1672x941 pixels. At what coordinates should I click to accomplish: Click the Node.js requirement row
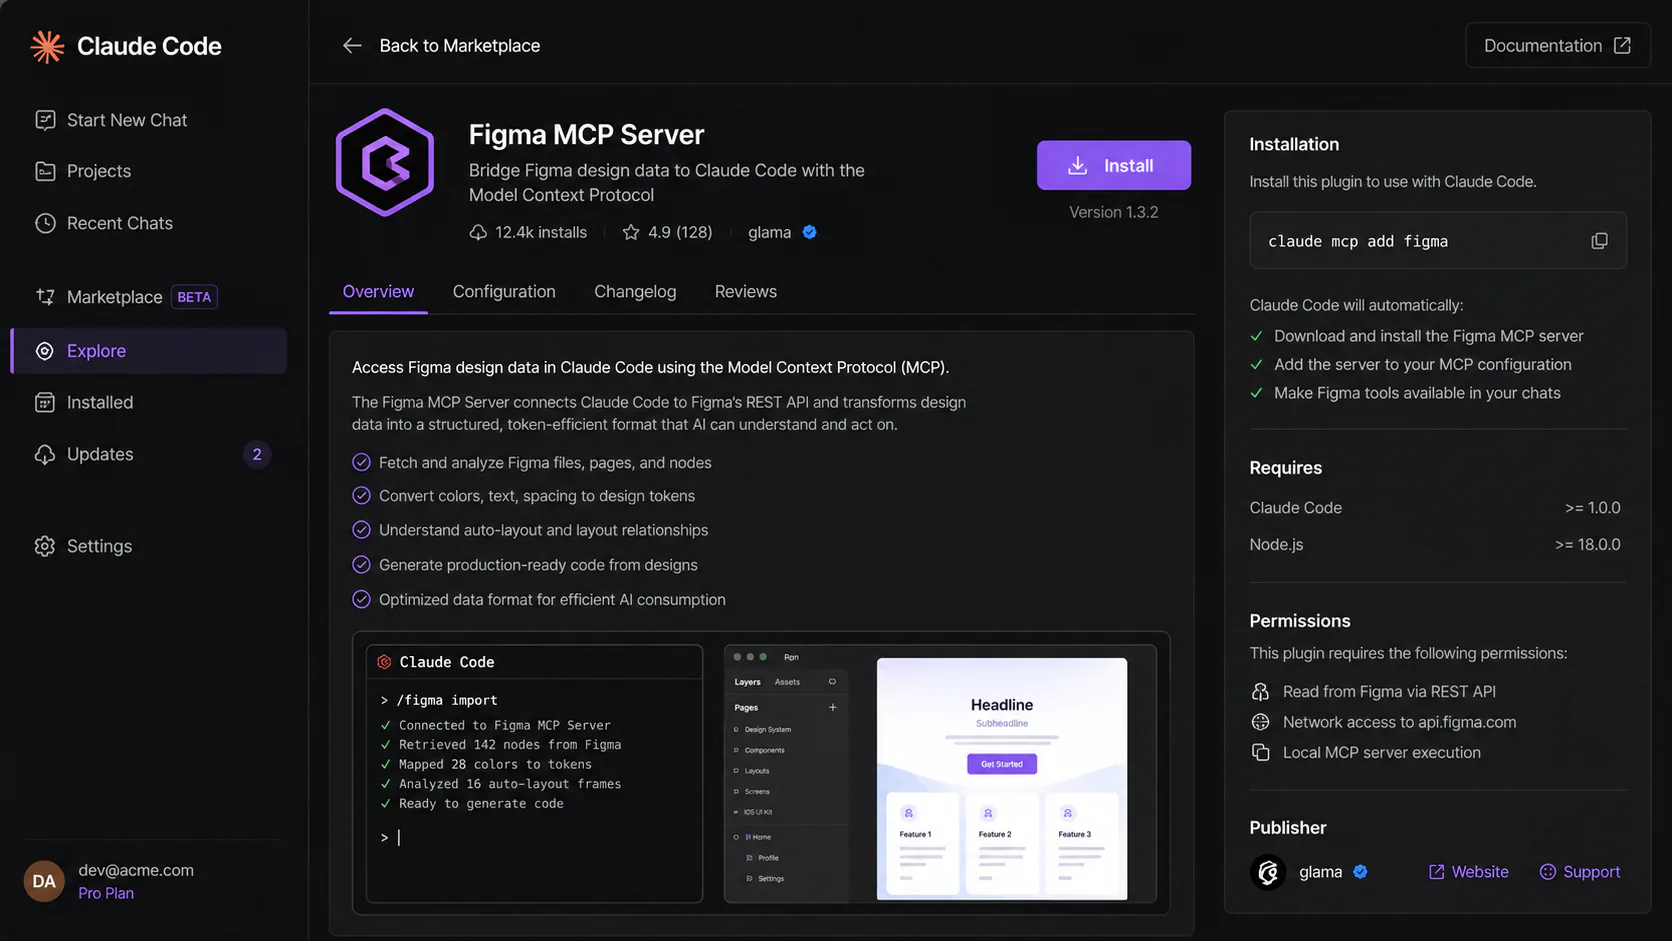[1435, 545]
